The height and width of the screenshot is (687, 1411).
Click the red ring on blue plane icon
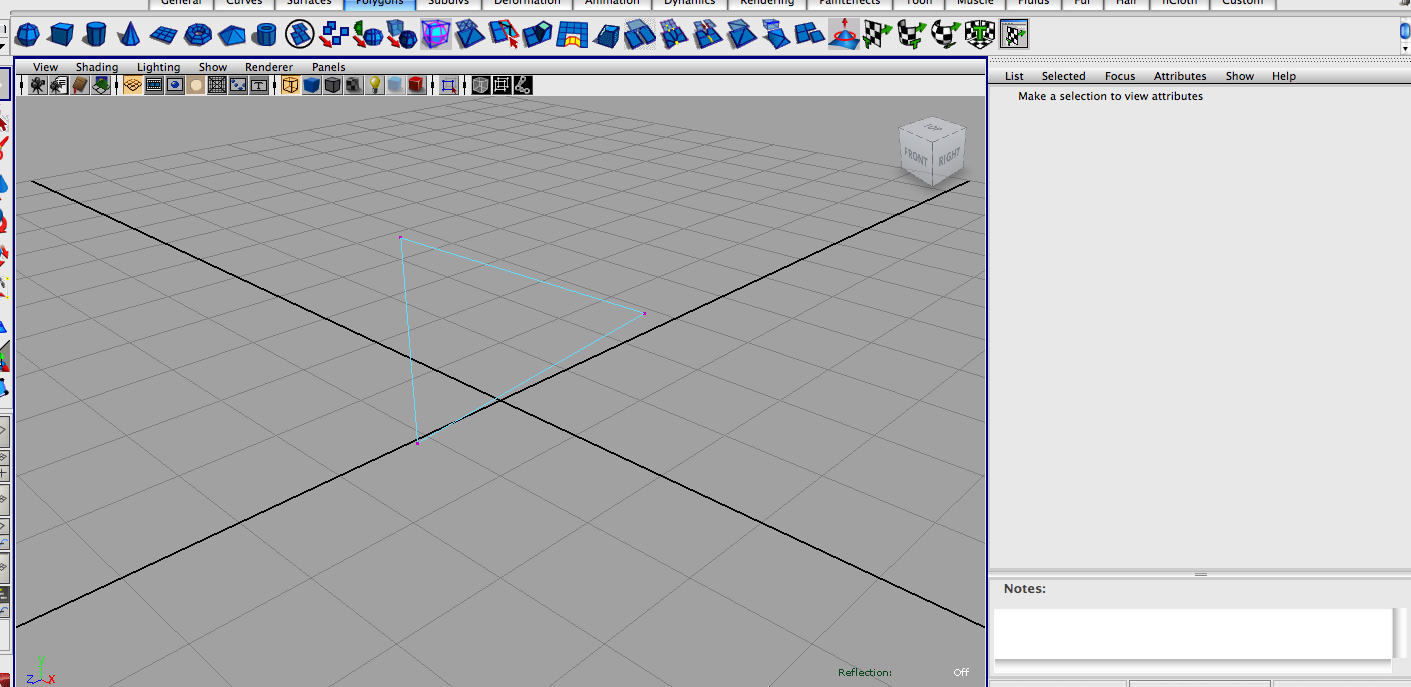843,36
